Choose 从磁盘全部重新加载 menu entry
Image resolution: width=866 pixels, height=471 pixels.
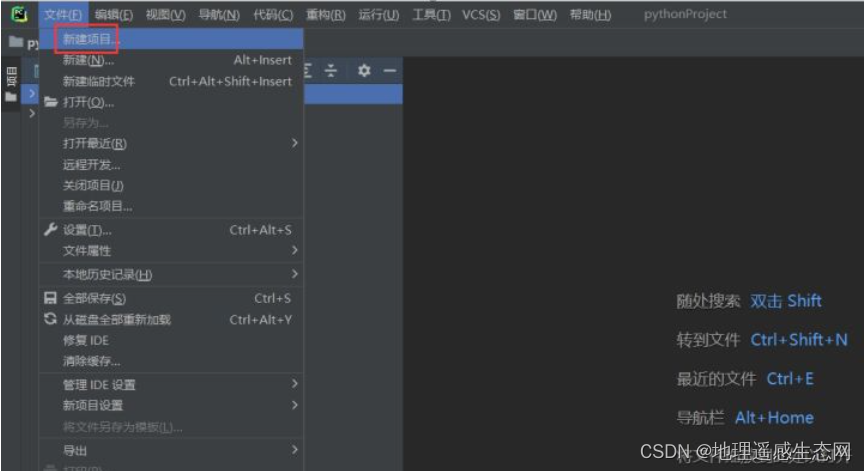171,320
